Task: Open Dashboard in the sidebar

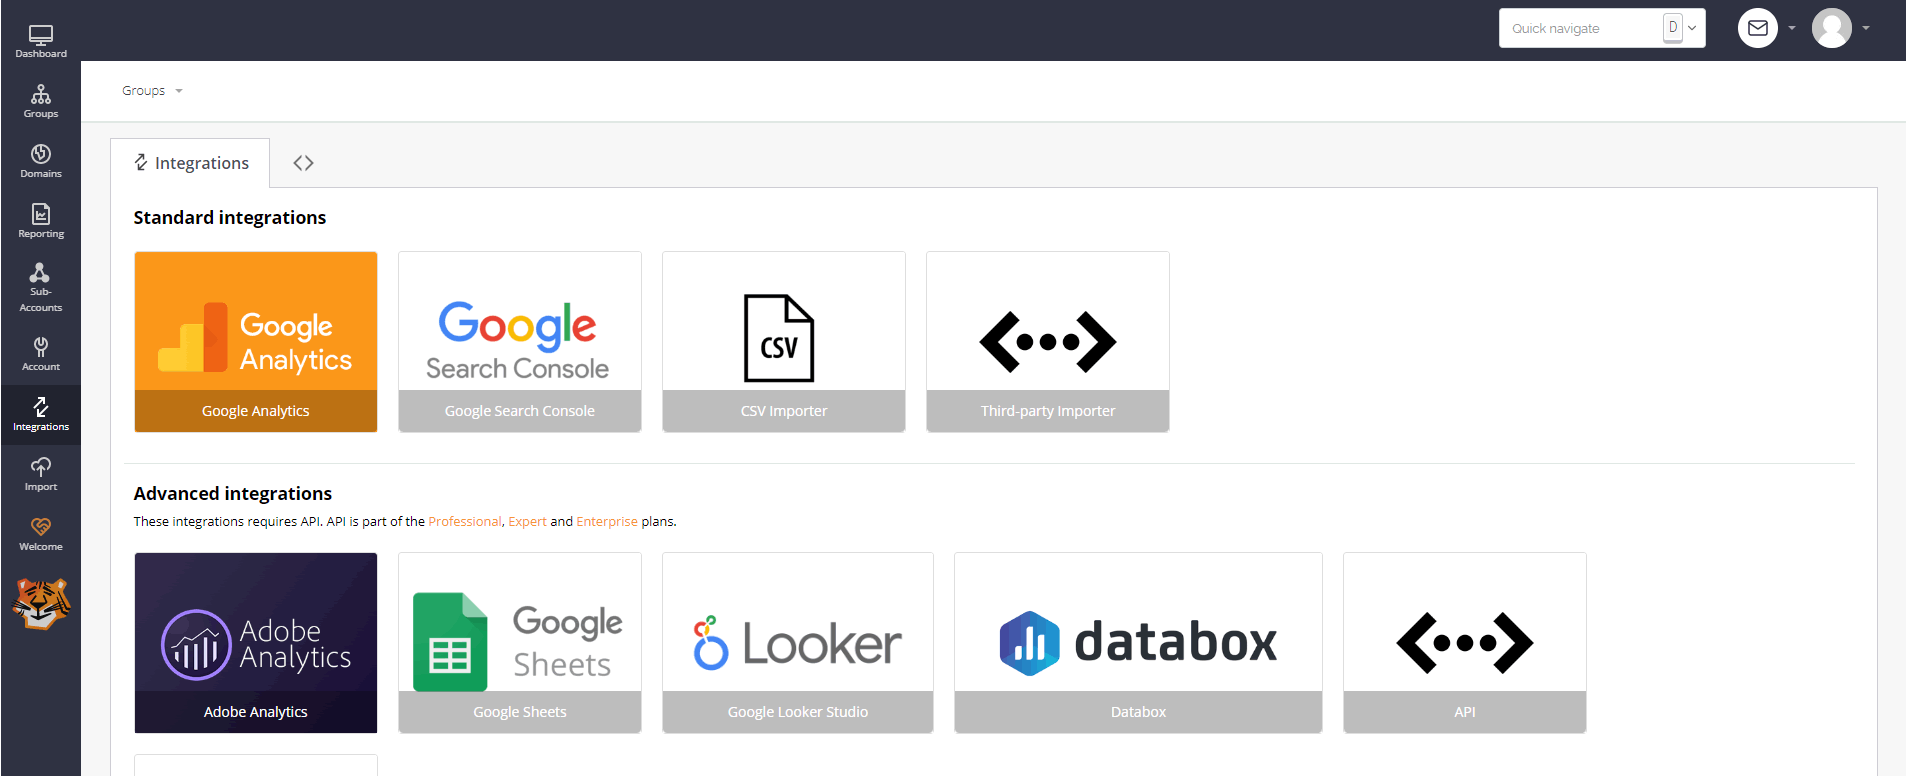Action: point(41,41)
